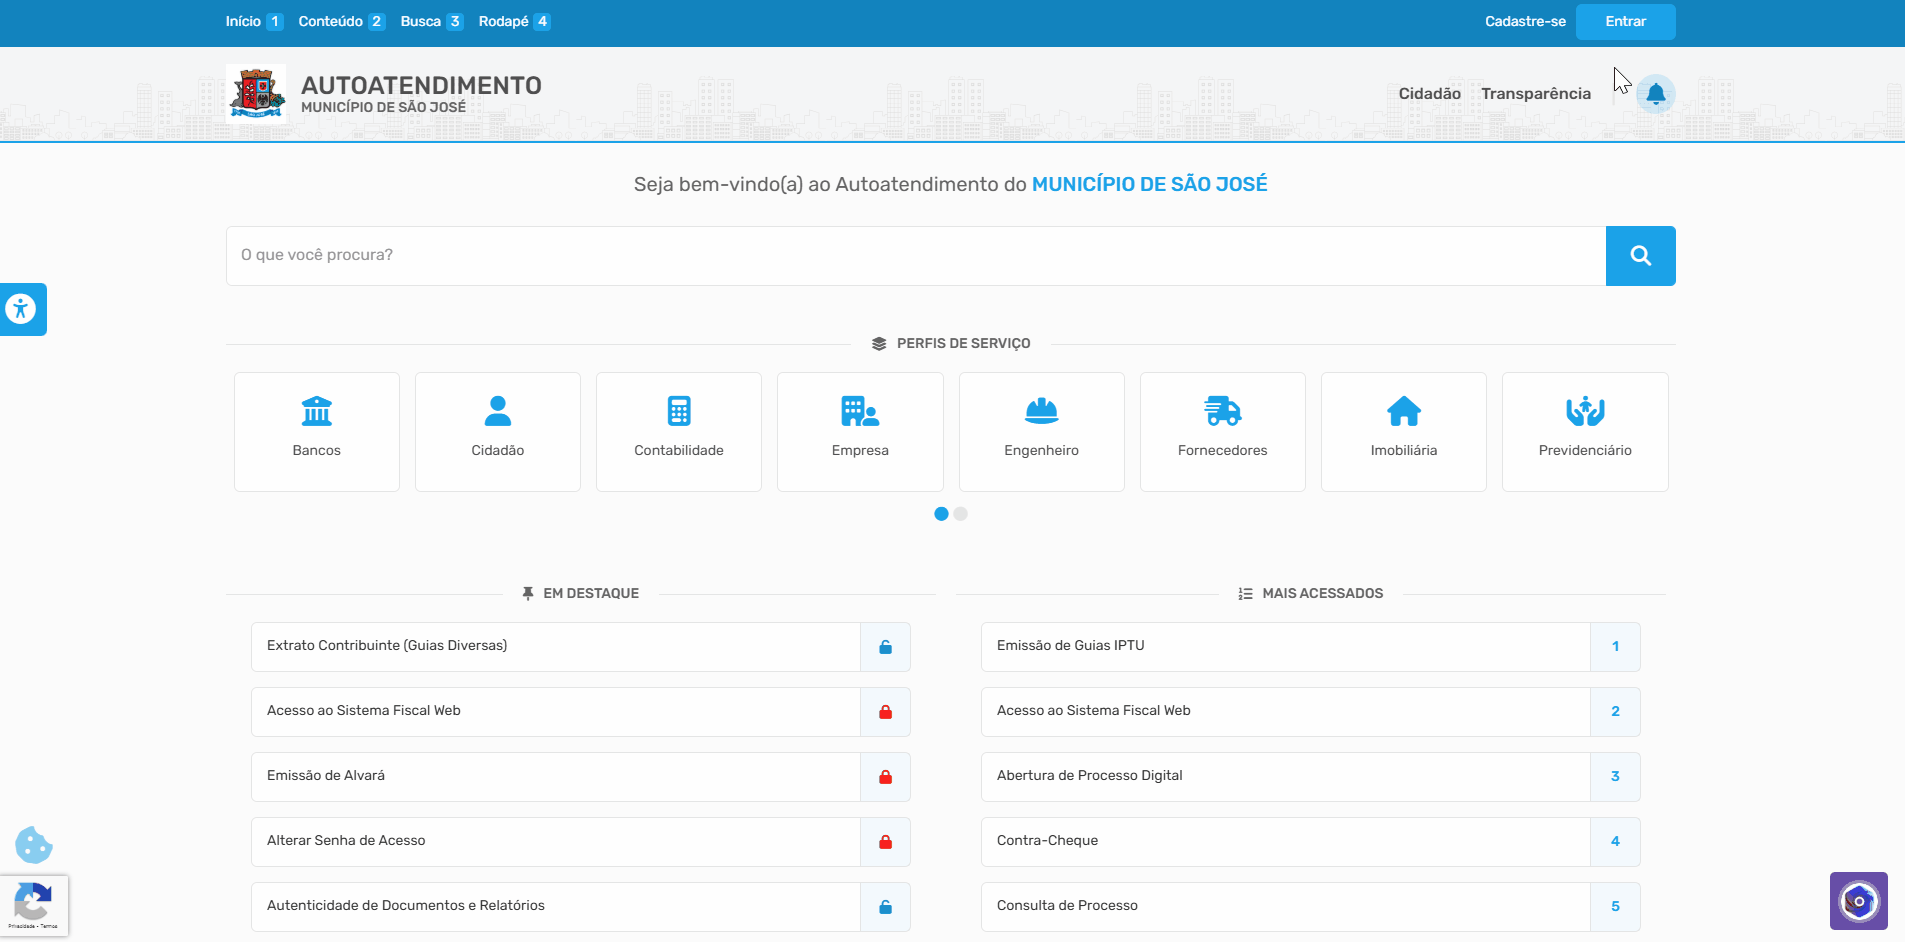This screenshot has width=1905, height=942.
Task: Click the Entrar login button
Action: click(1625, 22)
